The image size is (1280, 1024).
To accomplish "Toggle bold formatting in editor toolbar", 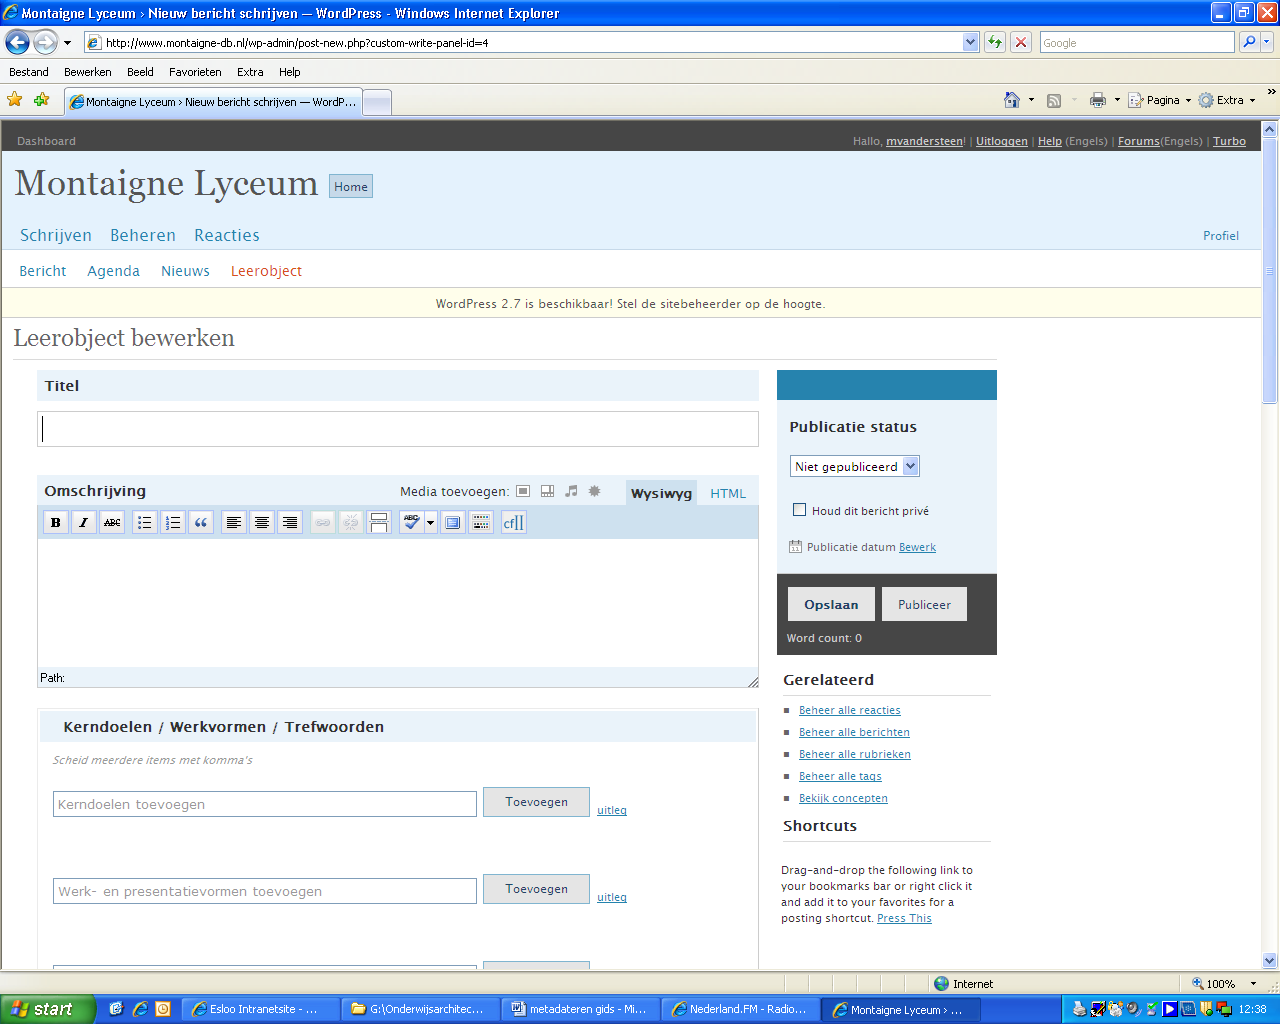I will [x=56, y=522].
